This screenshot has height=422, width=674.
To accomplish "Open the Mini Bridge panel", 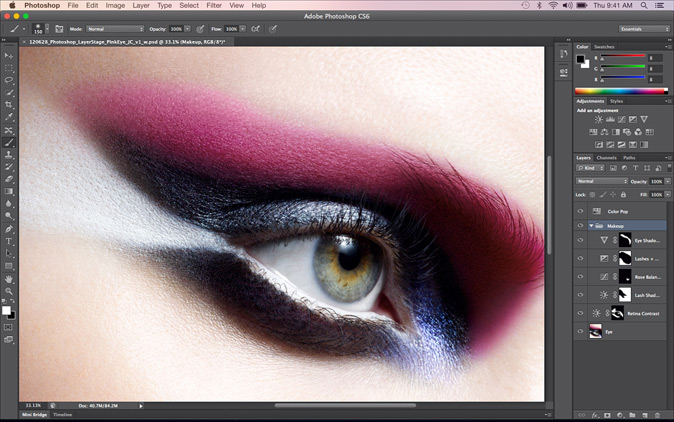I will pyautogui.click(x=33, y=413).
